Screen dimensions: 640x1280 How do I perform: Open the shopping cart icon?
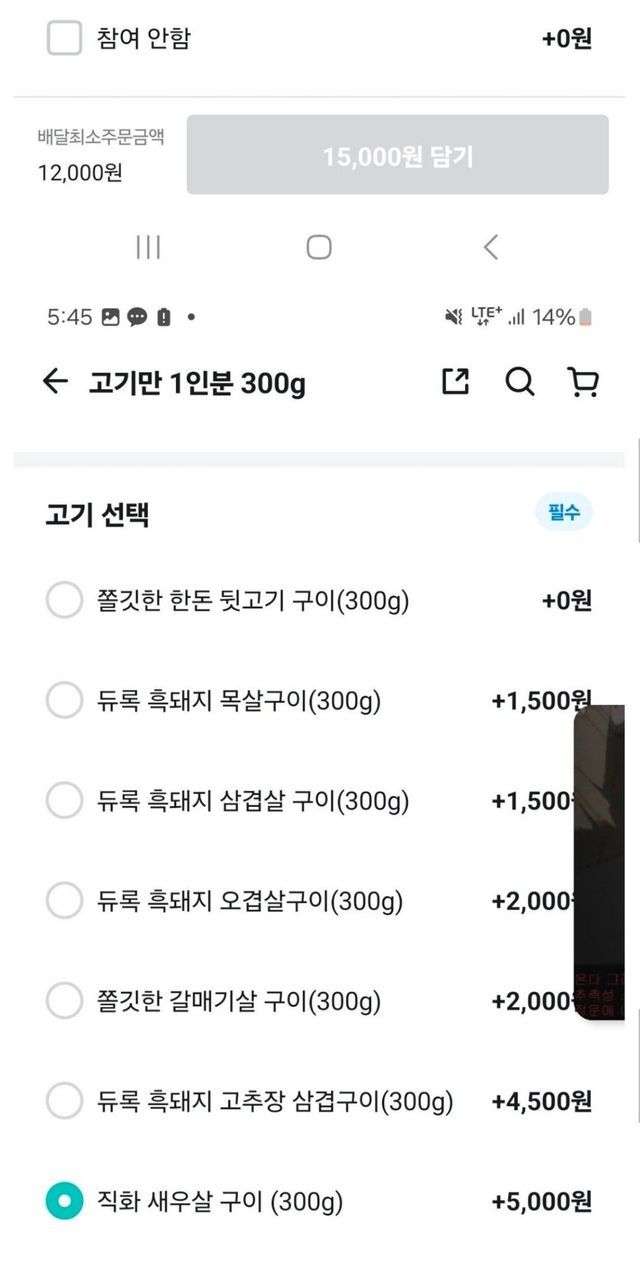(x=582, y=381)
